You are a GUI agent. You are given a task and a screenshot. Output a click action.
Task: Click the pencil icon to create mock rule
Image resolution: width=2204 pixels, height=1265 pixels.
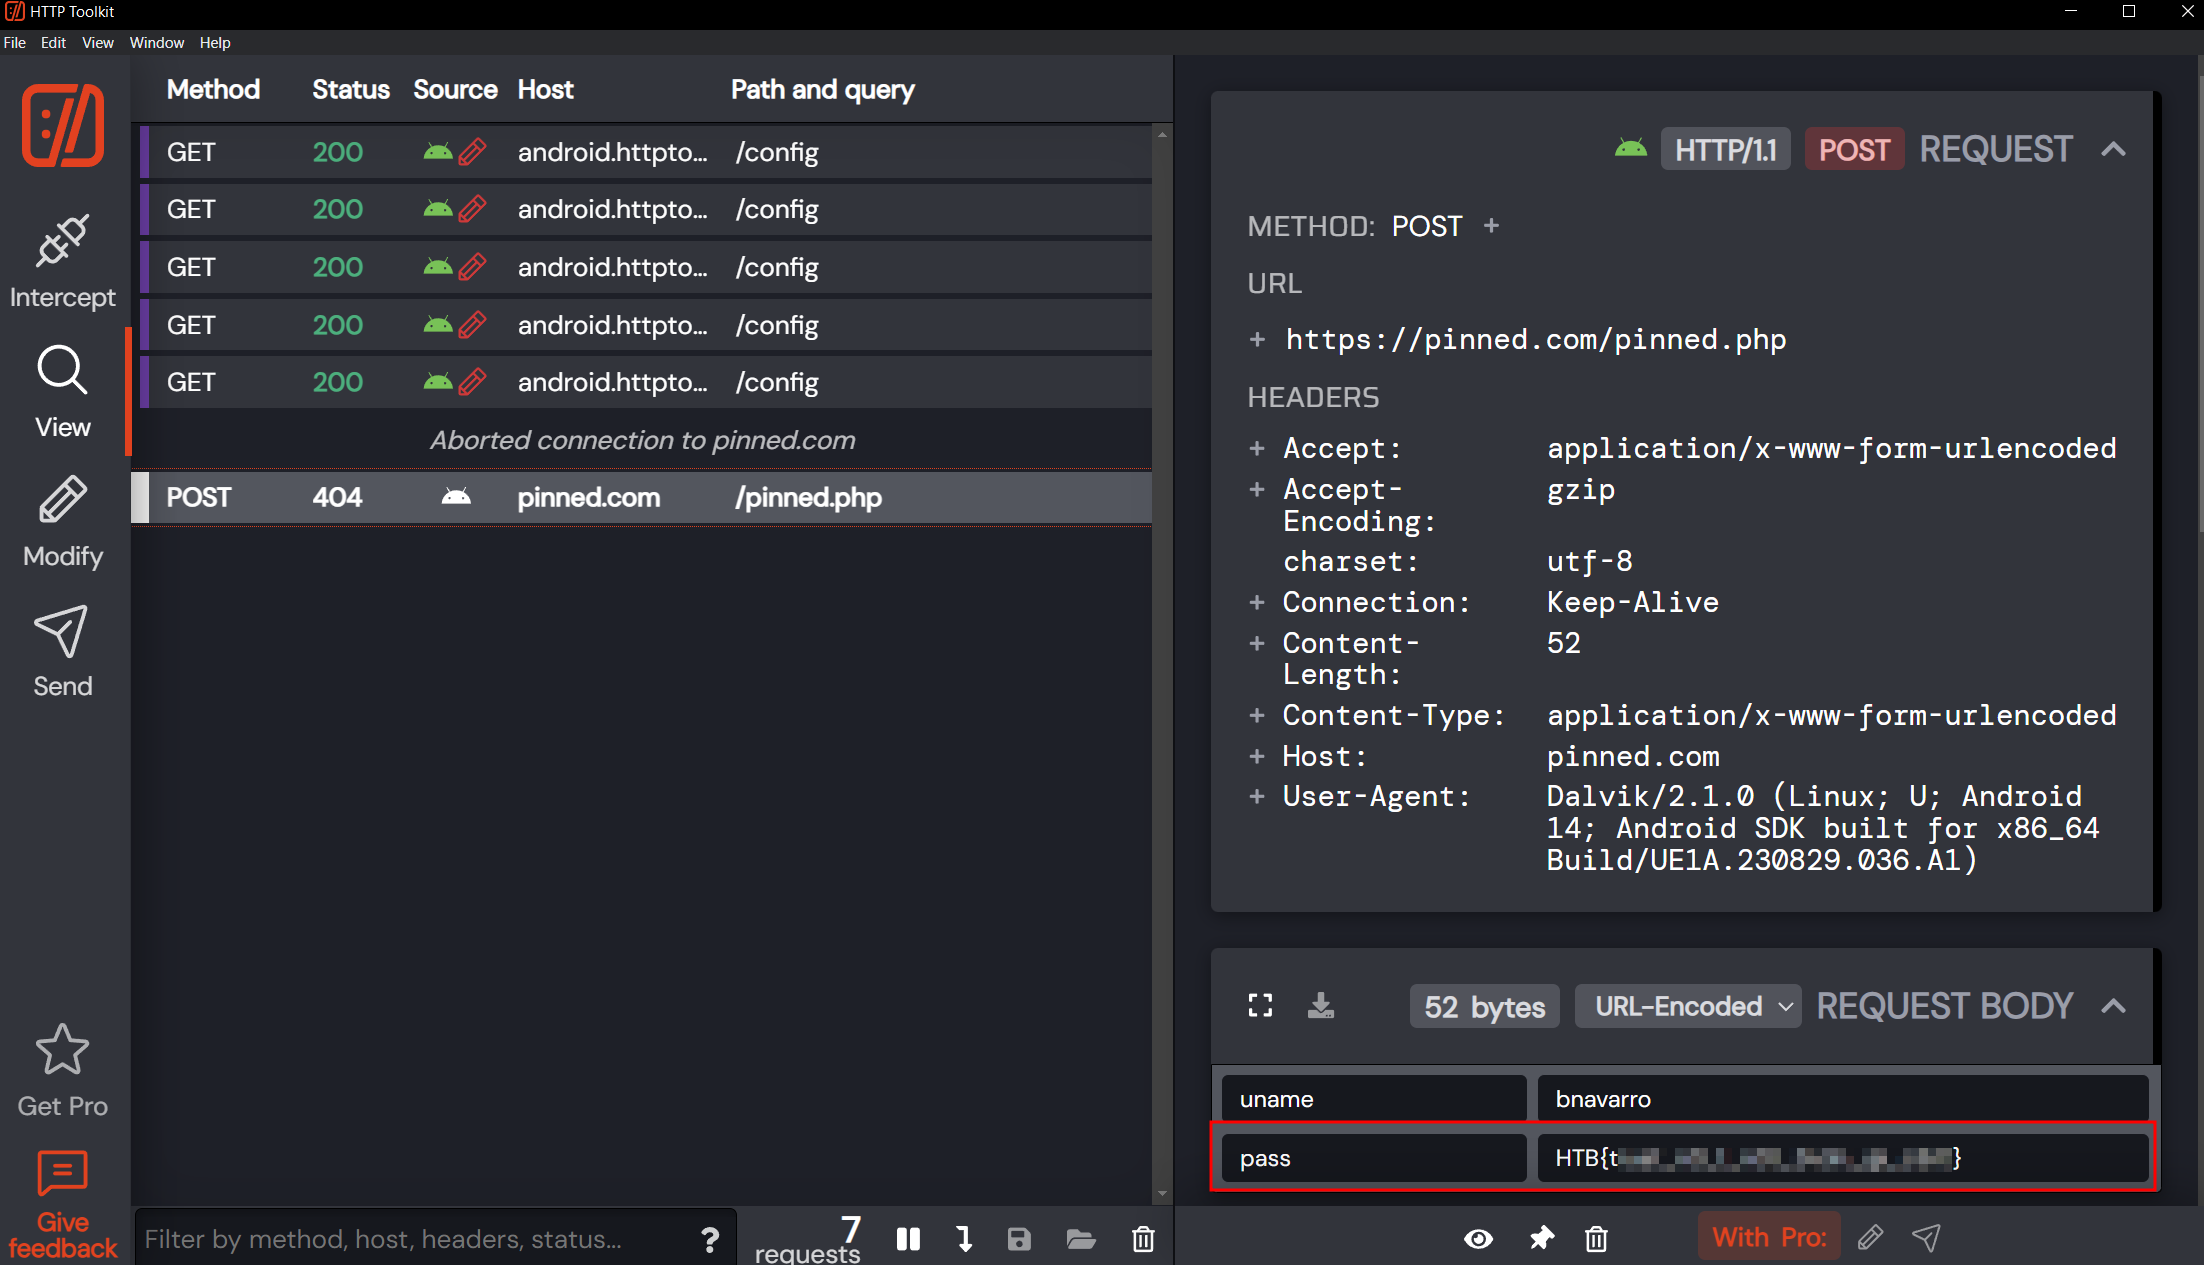click(x=1871, y=1238)
